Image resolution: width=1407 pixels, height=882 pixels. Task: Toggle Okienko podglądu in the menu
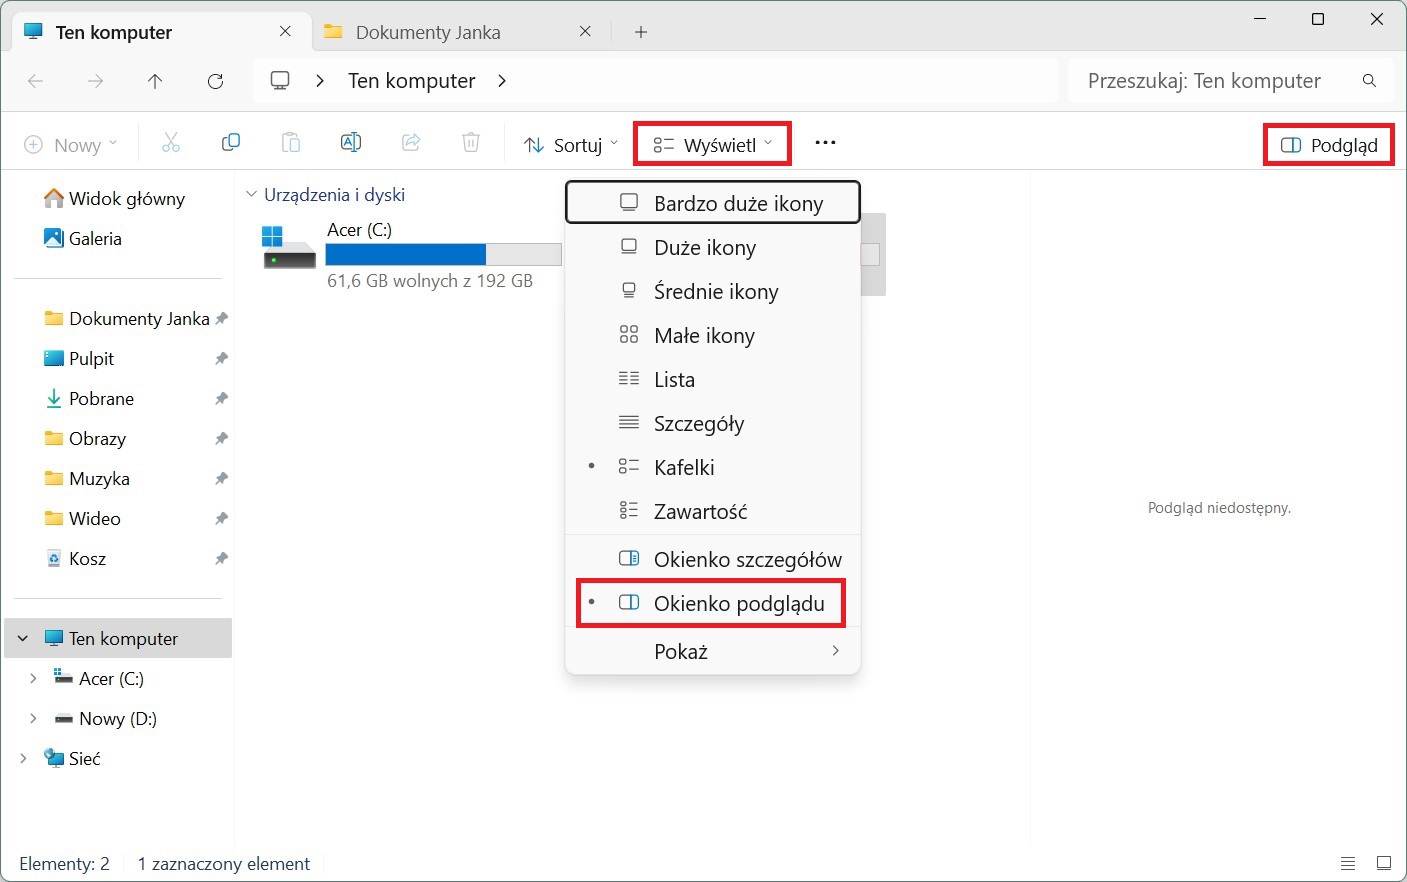712,604
